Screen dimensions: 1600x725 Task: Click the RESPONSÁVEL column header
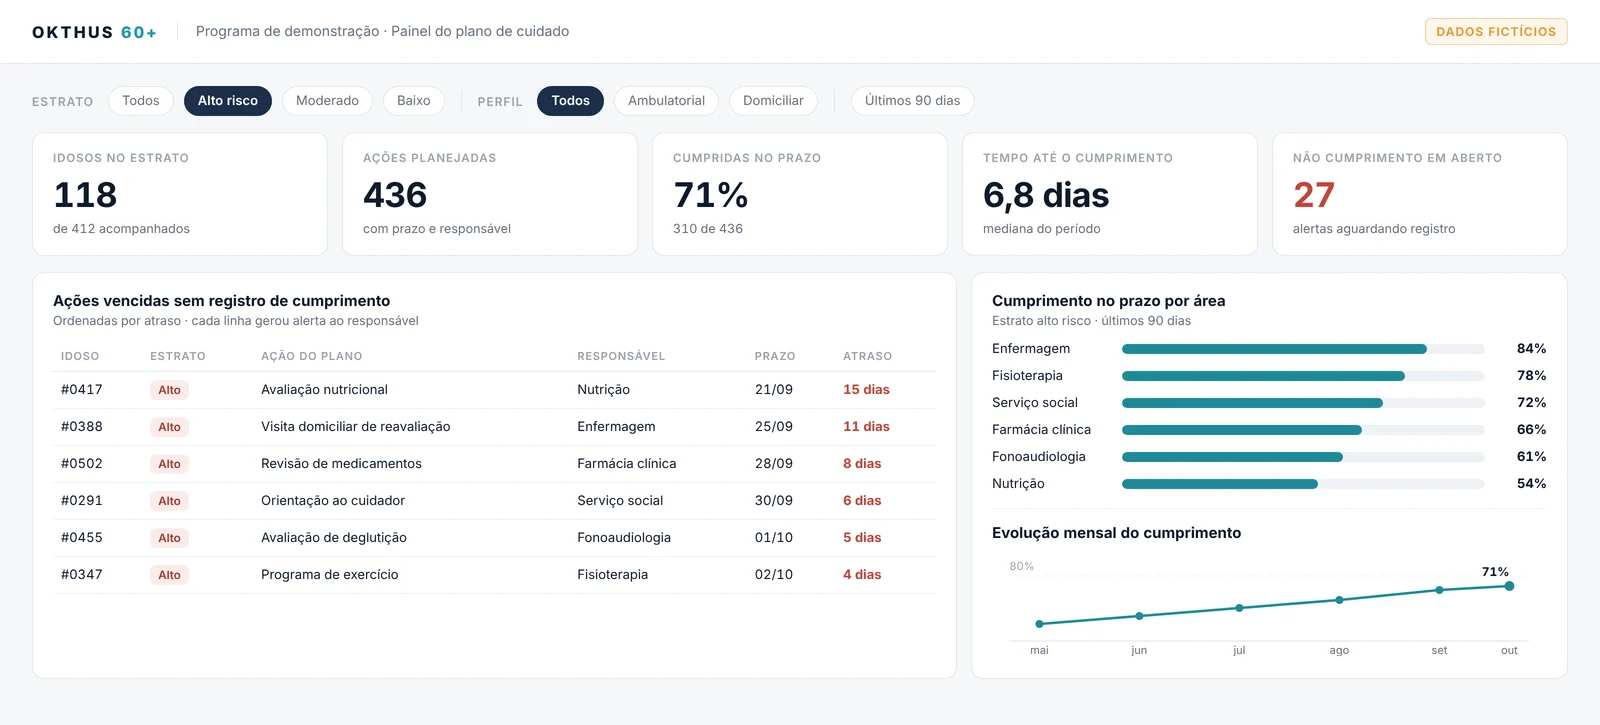pos(621,356)
